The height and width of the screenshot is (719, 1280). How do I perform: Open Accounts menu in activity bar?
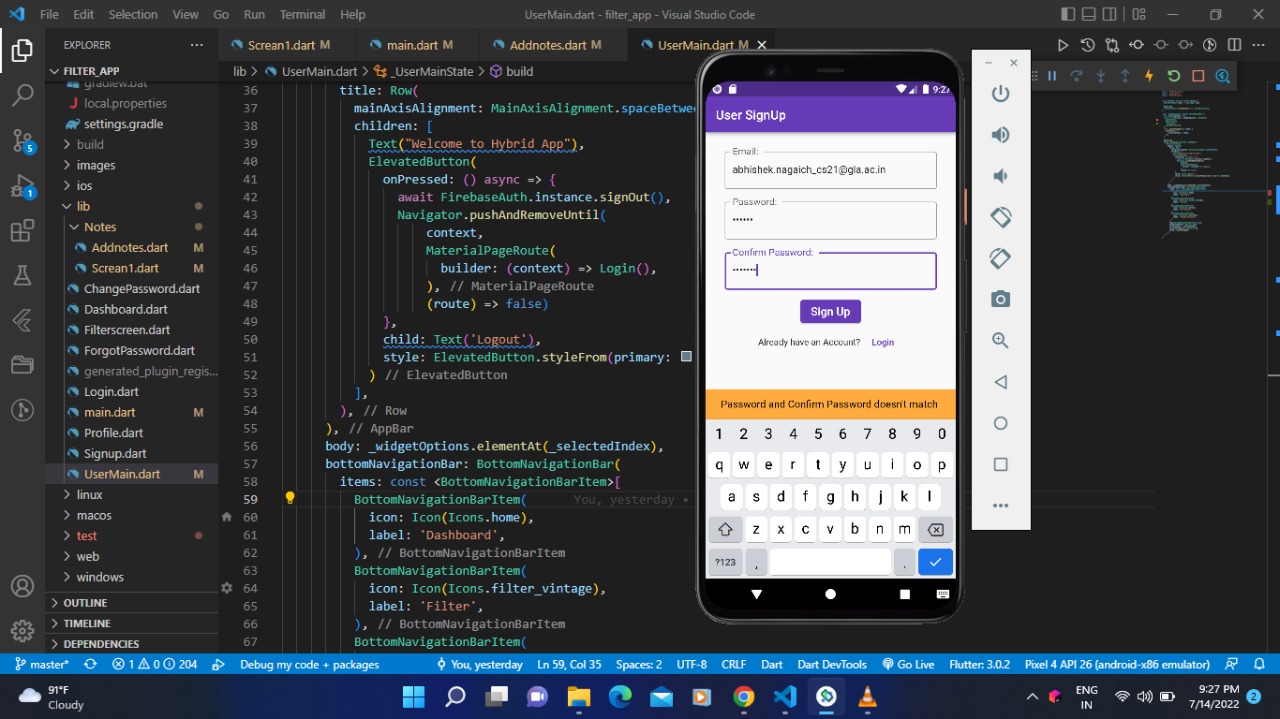coord(22,587)
